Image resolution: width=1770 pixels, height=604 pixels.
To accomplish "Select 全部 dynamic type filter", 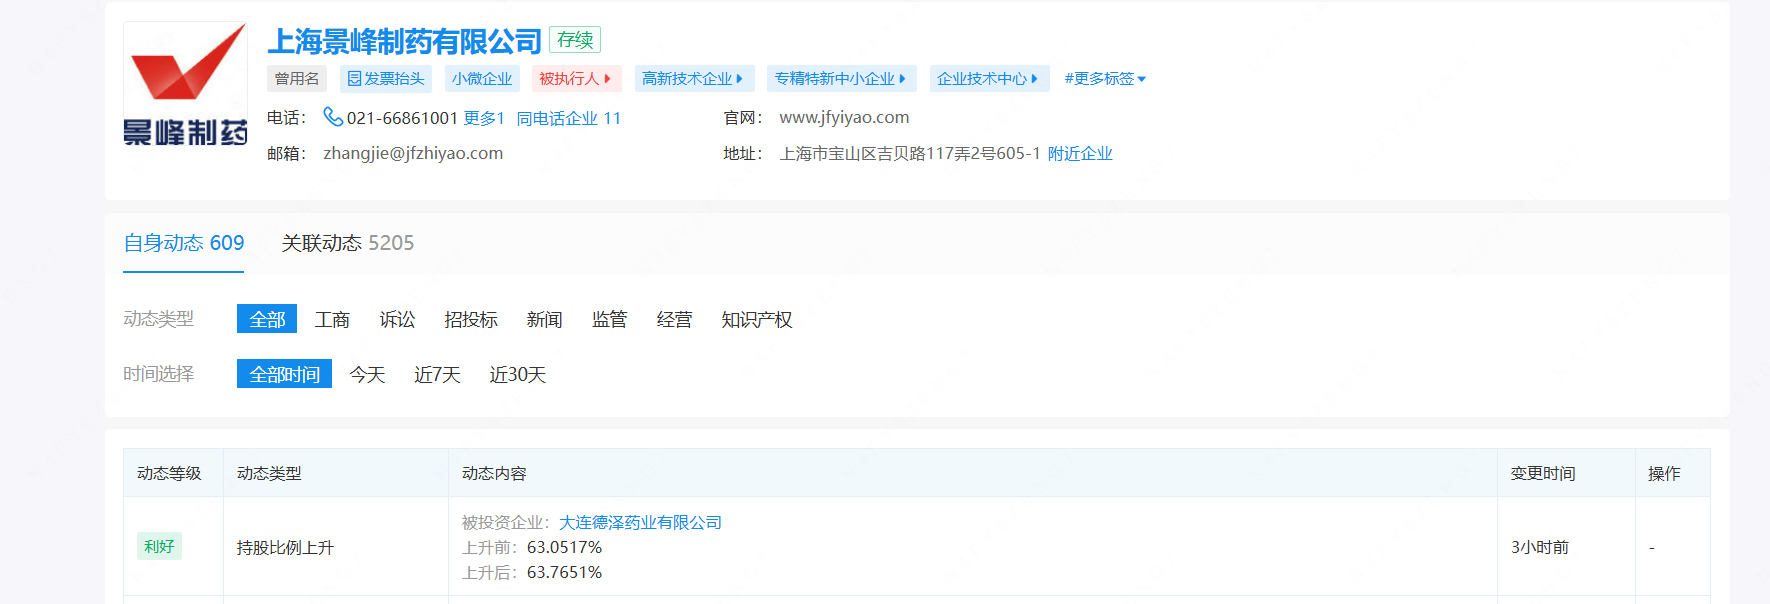I will (267, 319).
